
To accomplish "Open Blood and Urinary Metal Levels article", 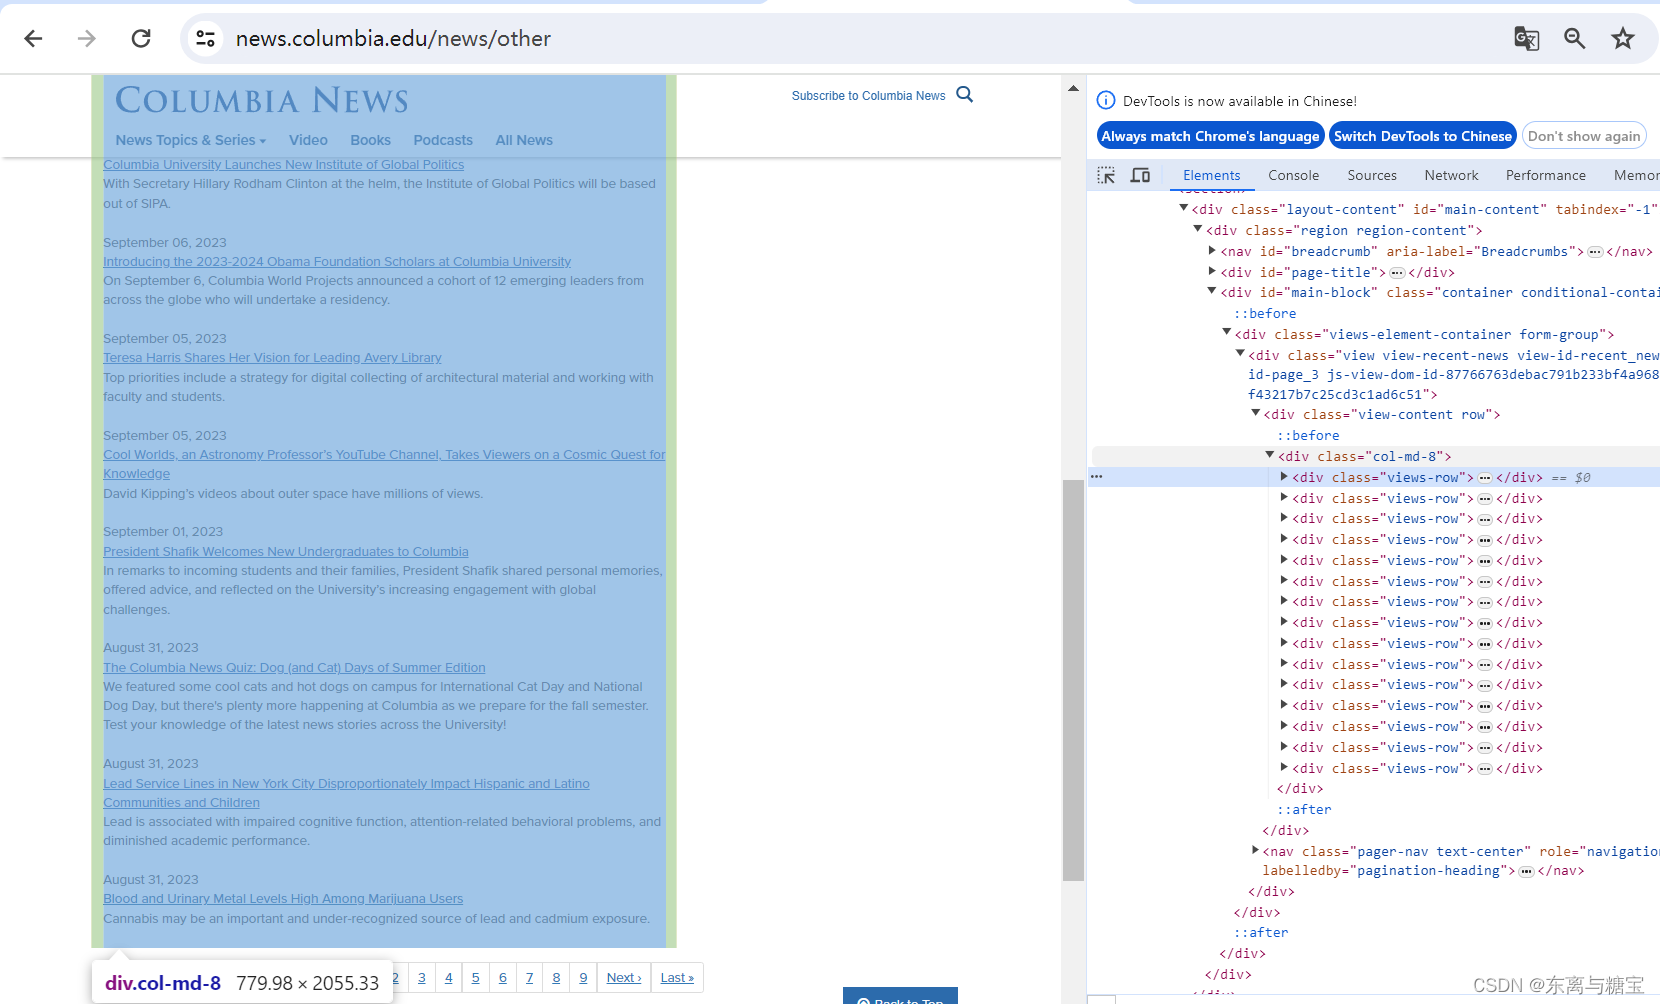I will [283, 899].
